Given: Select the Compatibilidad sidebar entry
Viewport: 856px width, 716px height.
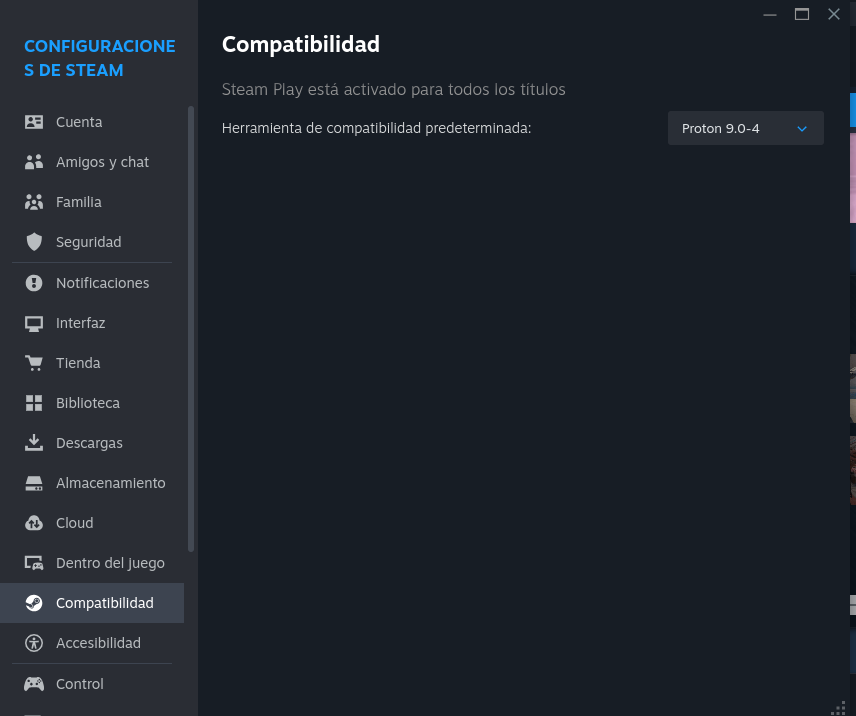Looking at the screenshot, I should point(104,603).
